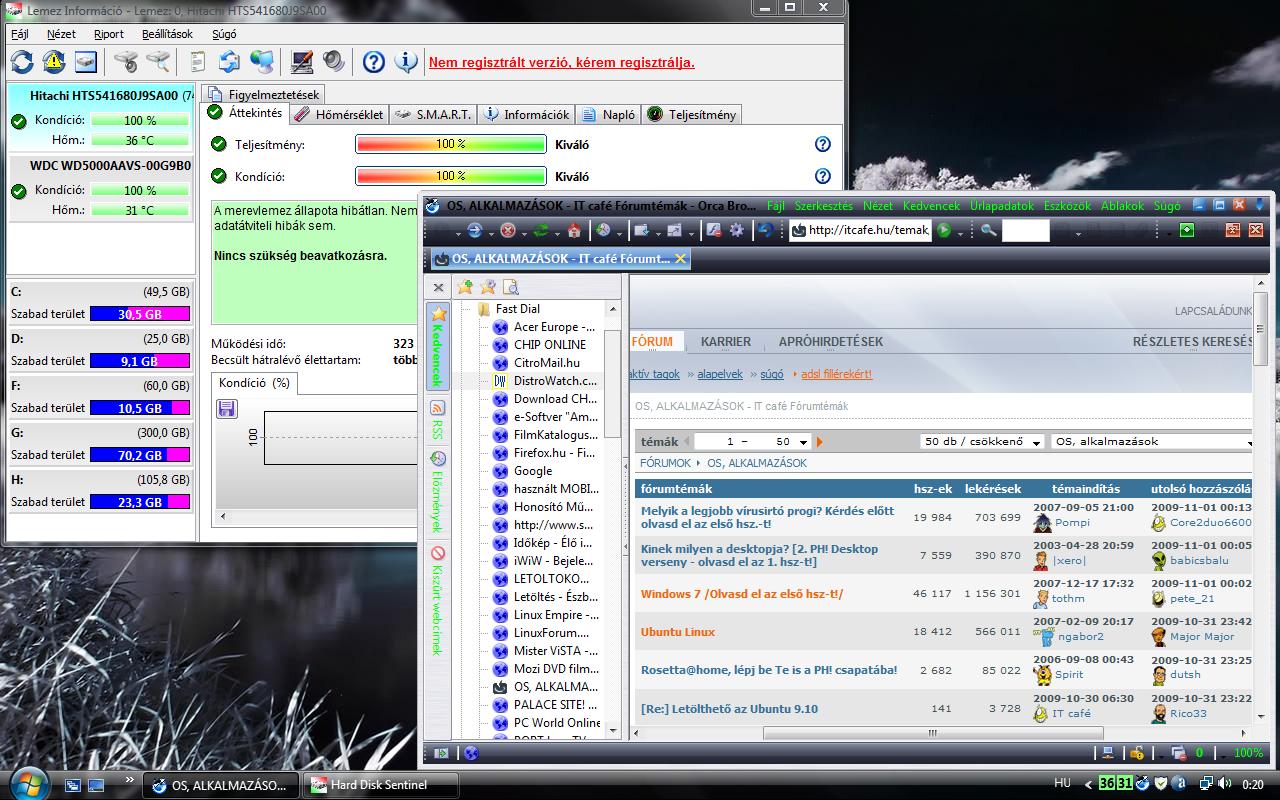Click drive G free space bar
Image resolution: width=1280 pixels, height=800 pixels.
(140, 455)
